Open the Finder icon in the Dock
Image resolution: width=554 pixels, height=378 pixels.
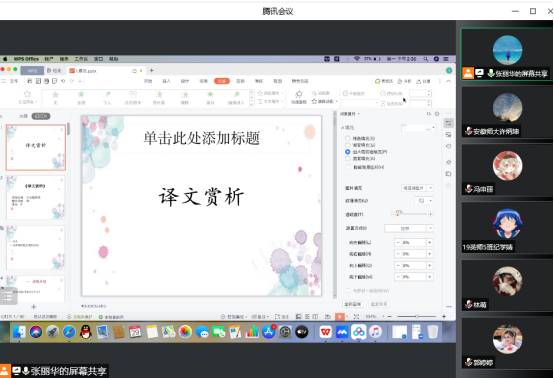pyautogui.click(x=19, y=332)
